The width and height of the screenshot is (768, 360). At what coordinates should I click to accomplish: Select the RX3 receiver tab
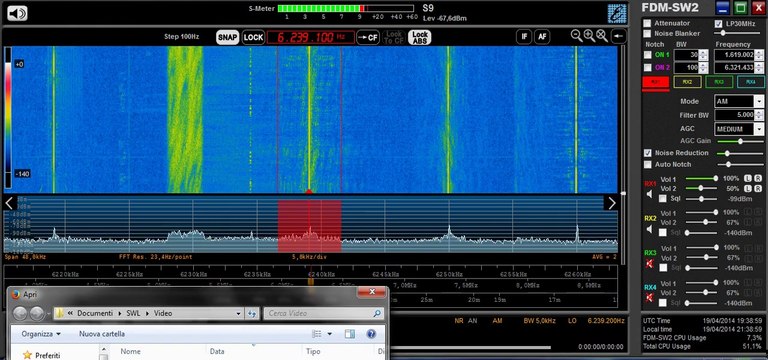(719, 82)
